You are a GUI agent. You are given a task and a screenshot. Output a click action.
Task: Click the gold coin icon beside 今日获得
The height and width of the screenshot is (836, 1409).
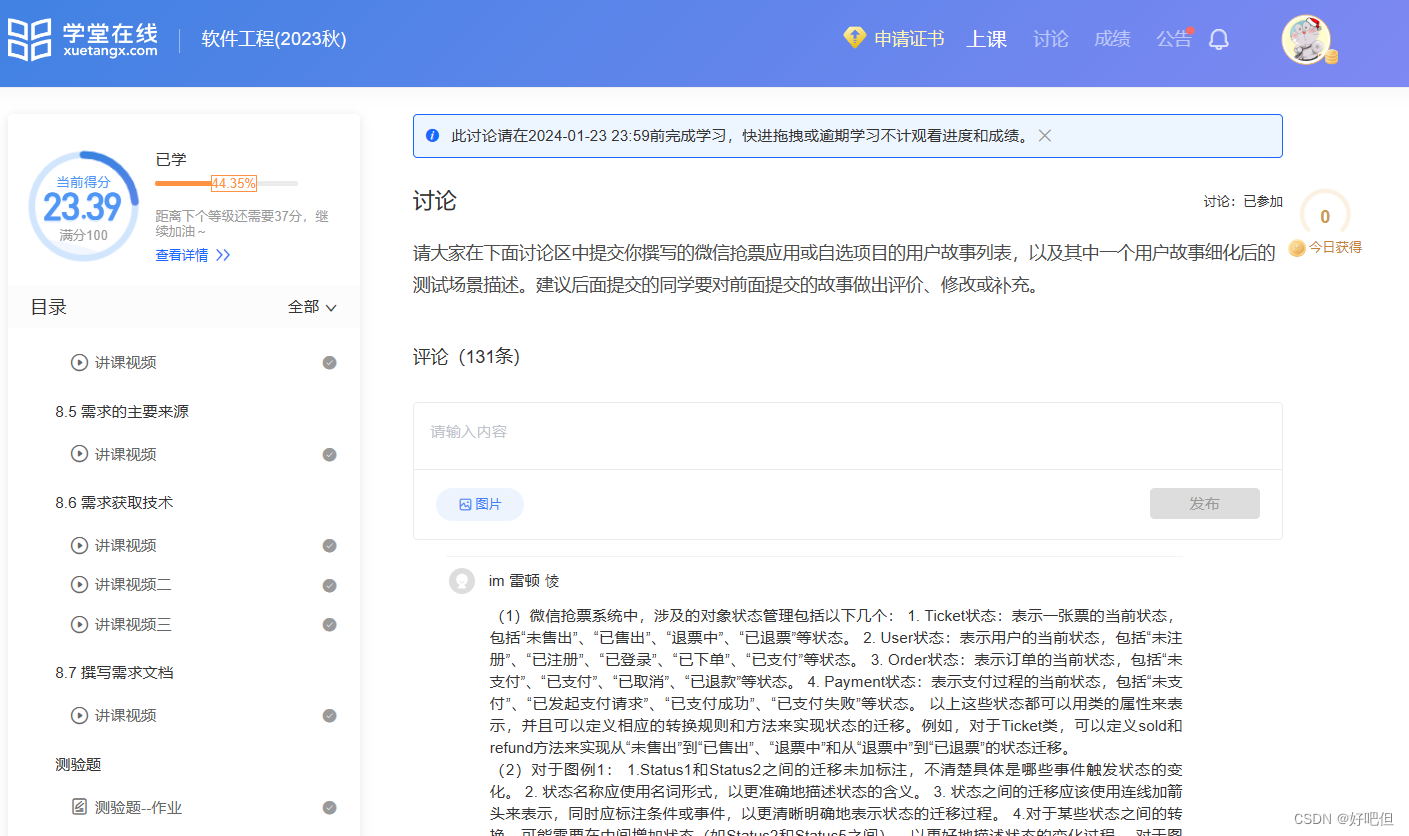(1297, 248)
